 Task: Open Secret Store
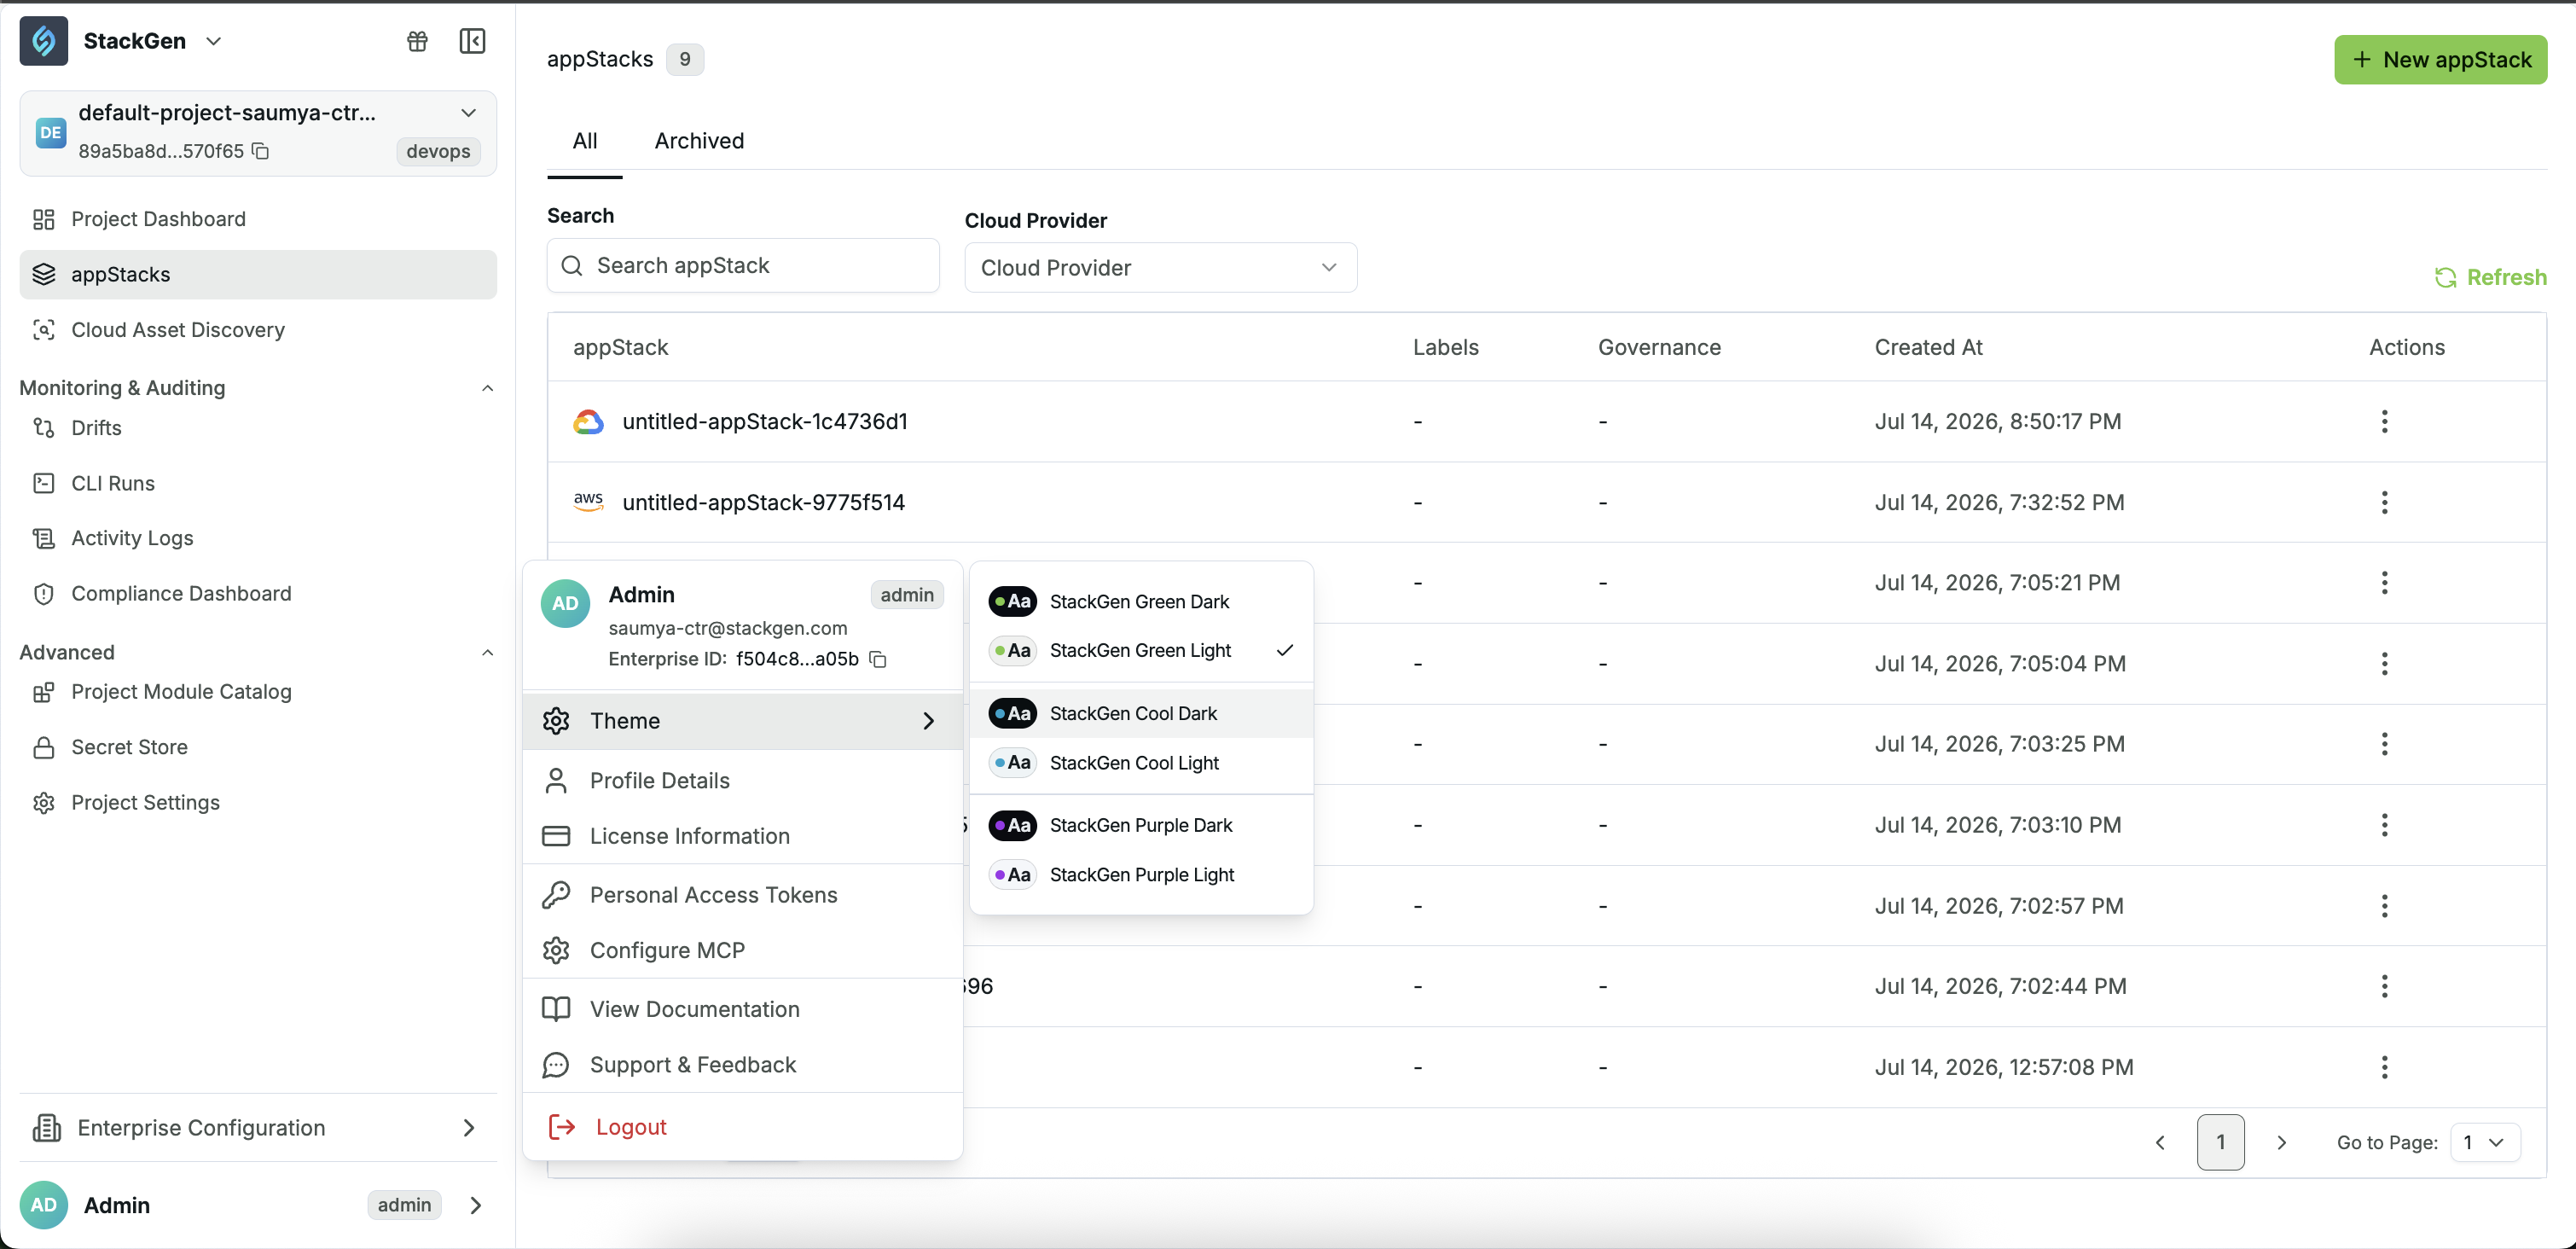pyautogui.click(x=258, y=747)
